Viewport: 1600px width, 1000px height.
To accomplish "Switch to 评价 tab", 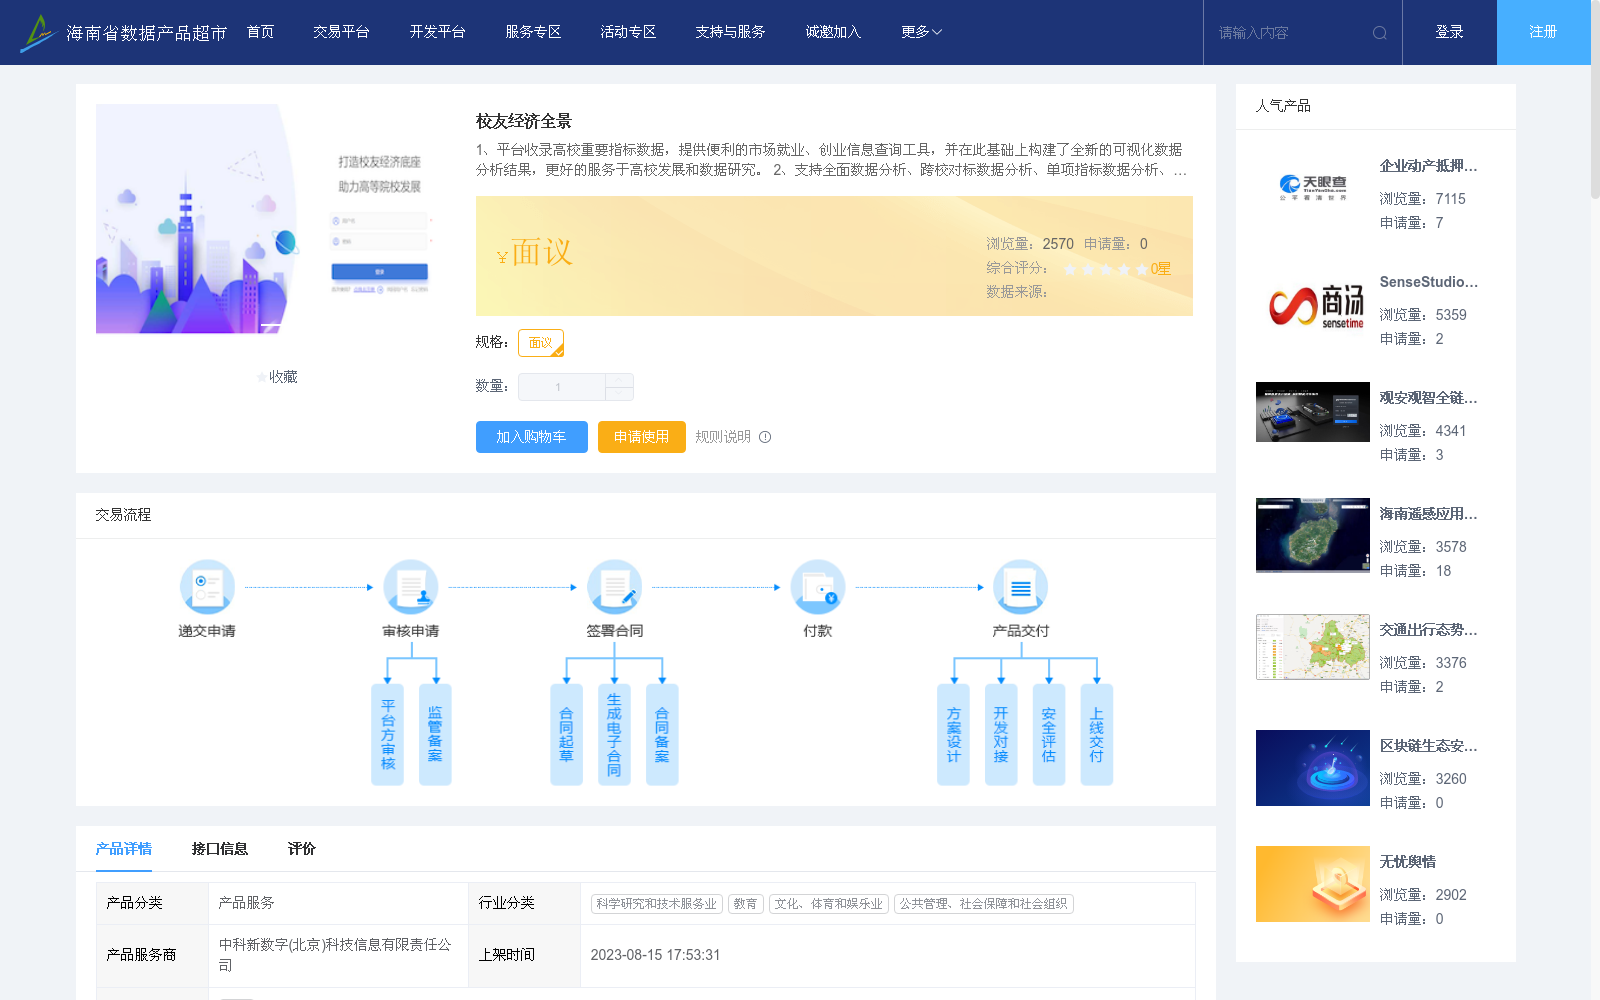I will pyautogui.click(x=302, y=849).
